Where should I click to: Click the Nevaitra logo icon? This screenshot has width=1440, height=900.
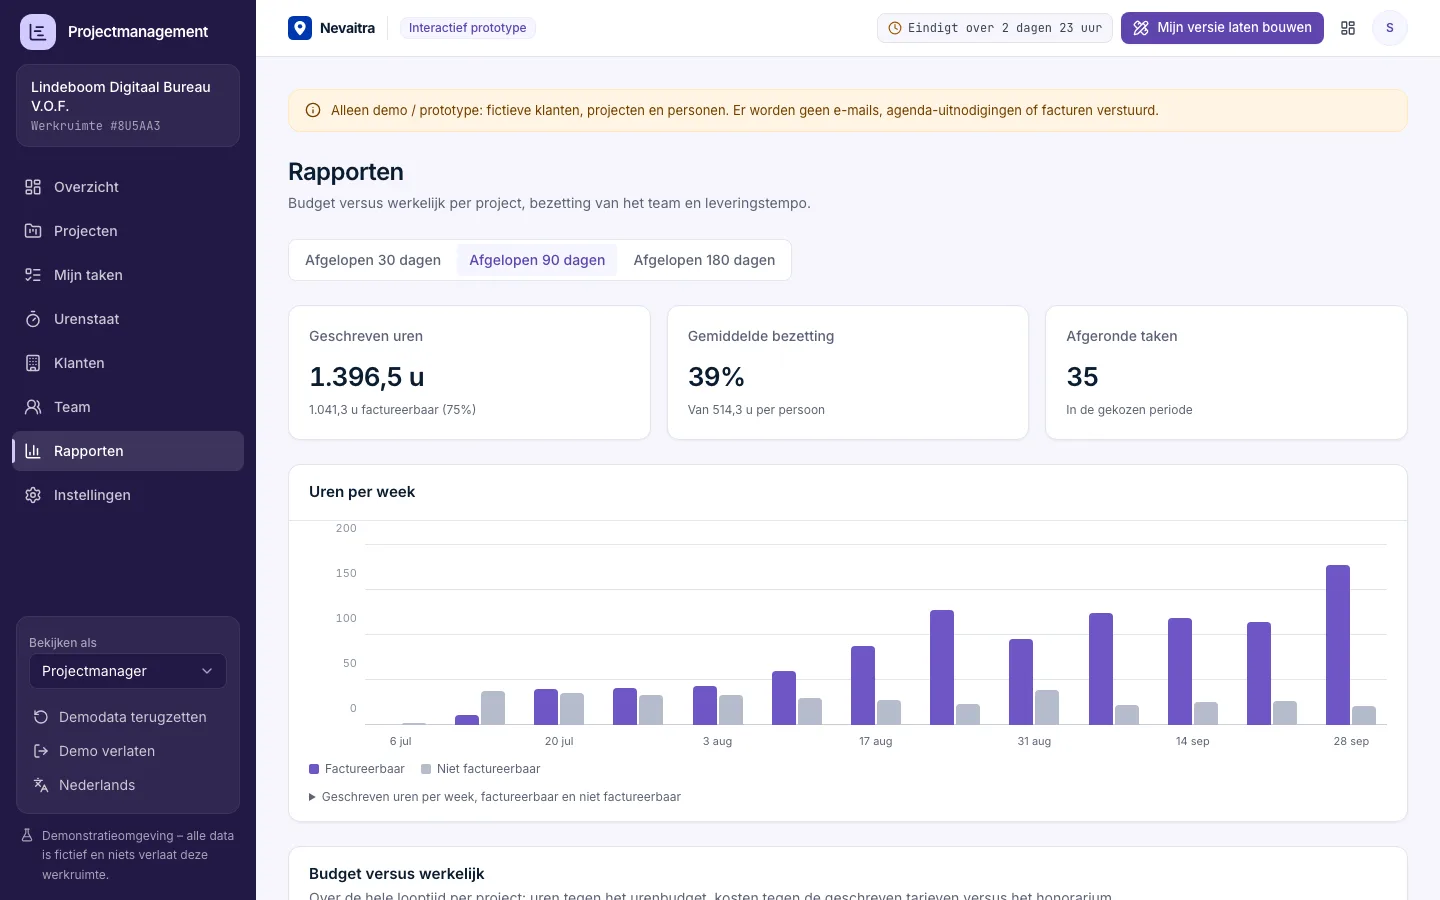click(300, 28)
